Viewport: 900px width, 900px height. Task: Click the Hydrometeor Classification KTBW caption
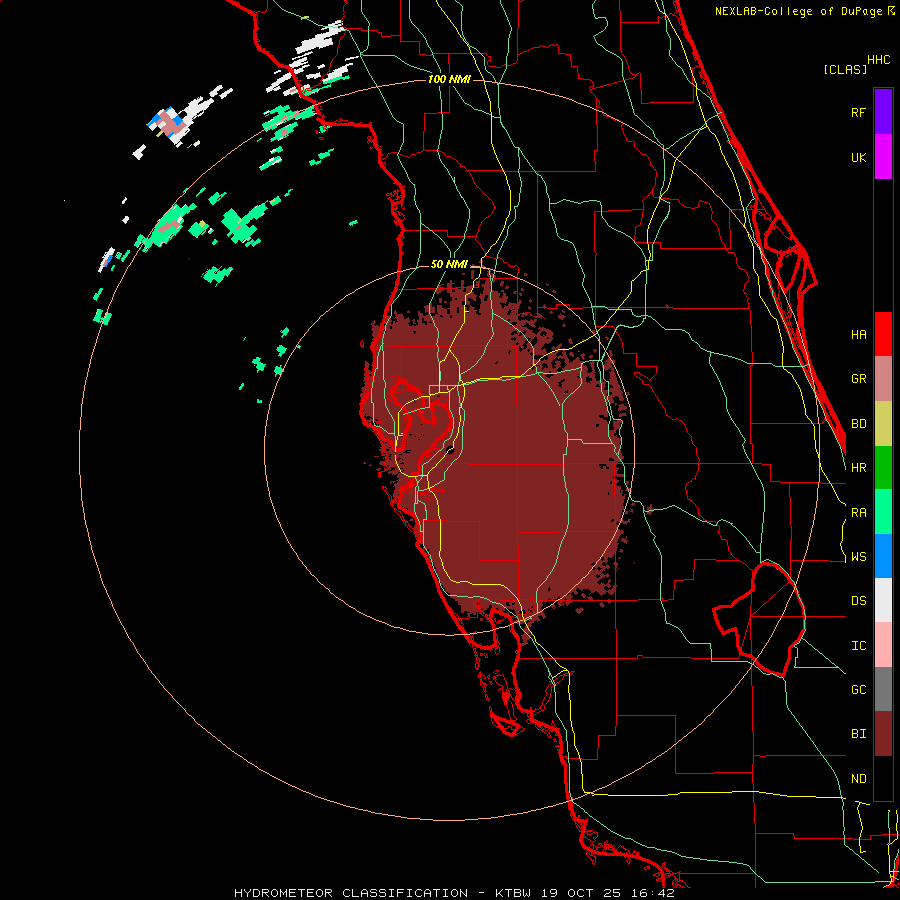(x=454, y=893)
